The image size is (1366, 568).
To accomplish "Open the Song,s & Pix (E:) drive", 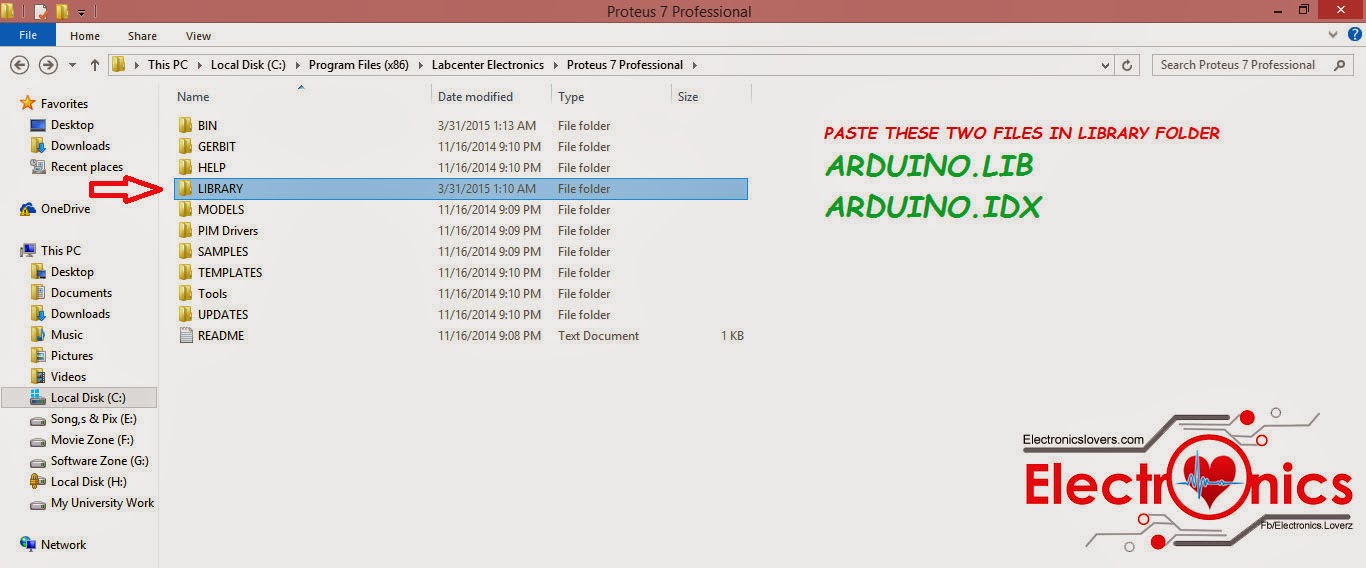I will click(x=94, y=419).
